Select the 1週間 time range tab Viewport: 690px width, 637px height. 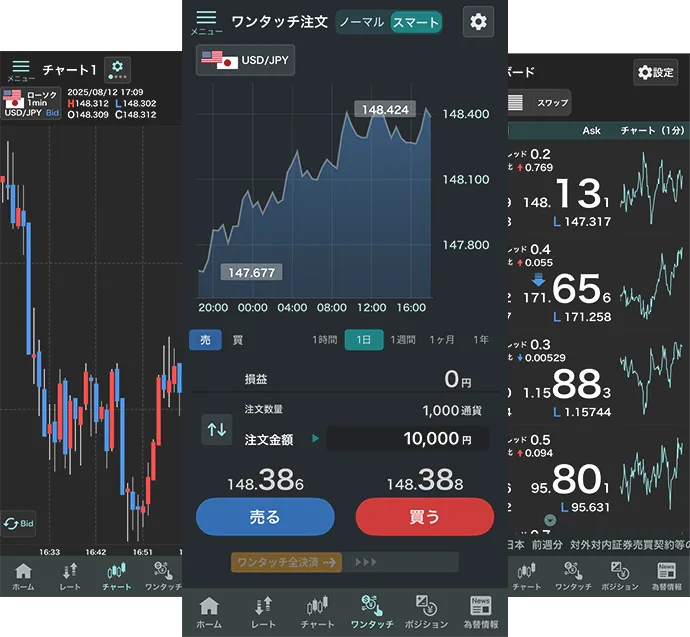404,340
